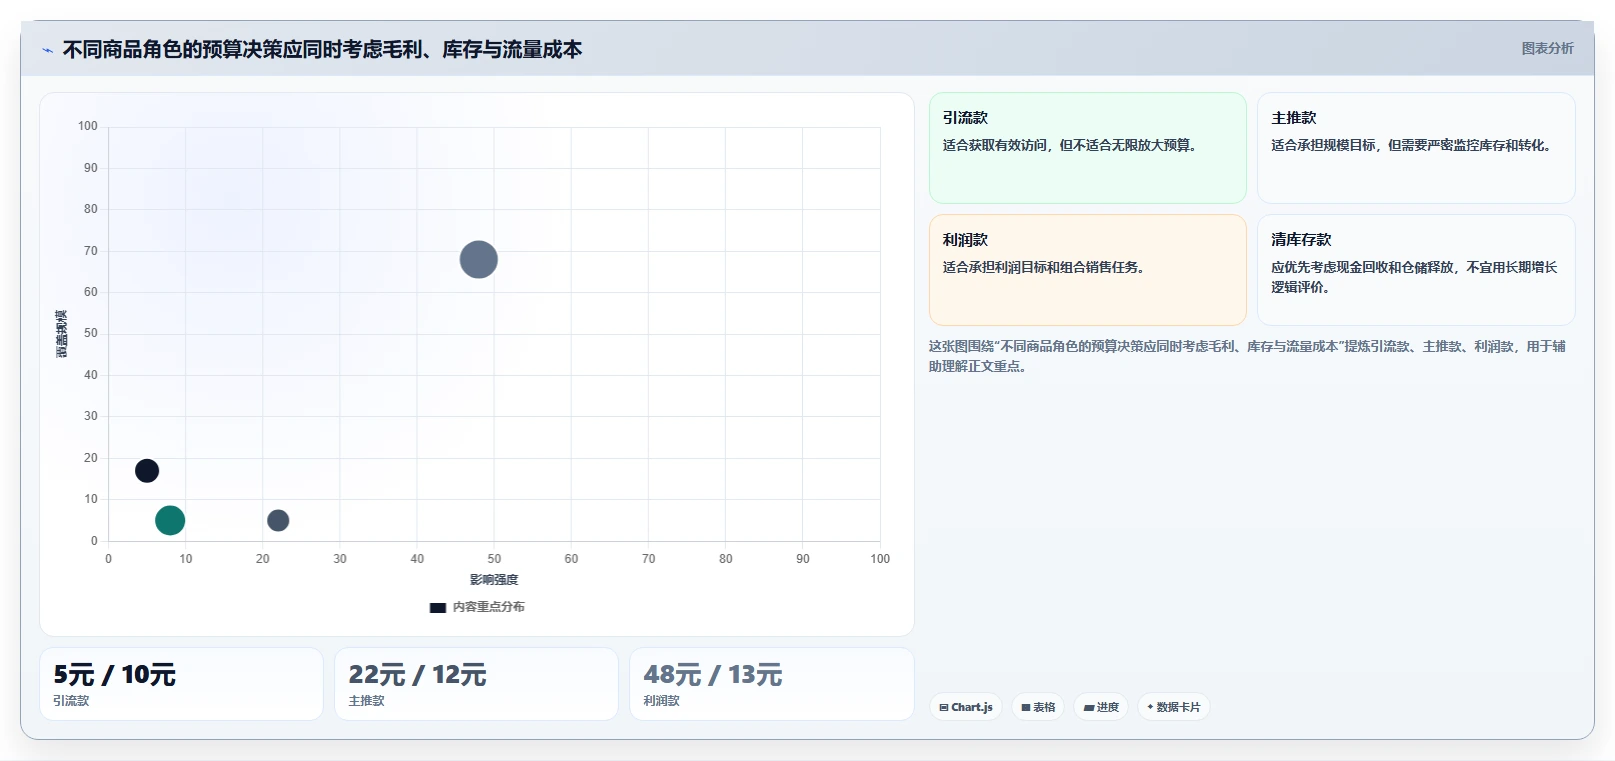The height and width of the screenshot is (761, 1615).
Task: Click the 影响强度 x-axis title
Action: click(494, 580)
